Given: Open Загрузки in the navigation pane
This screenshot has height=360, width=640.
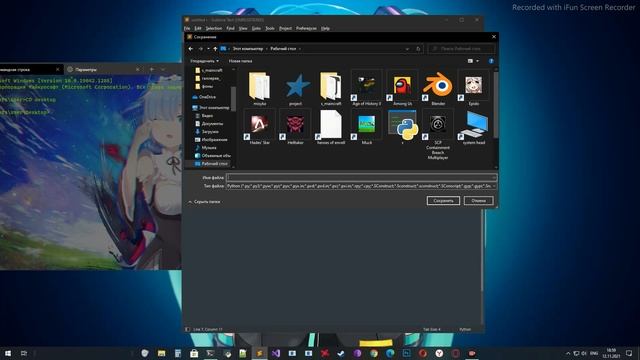Looking at the screenshot, I should point(209,131).
